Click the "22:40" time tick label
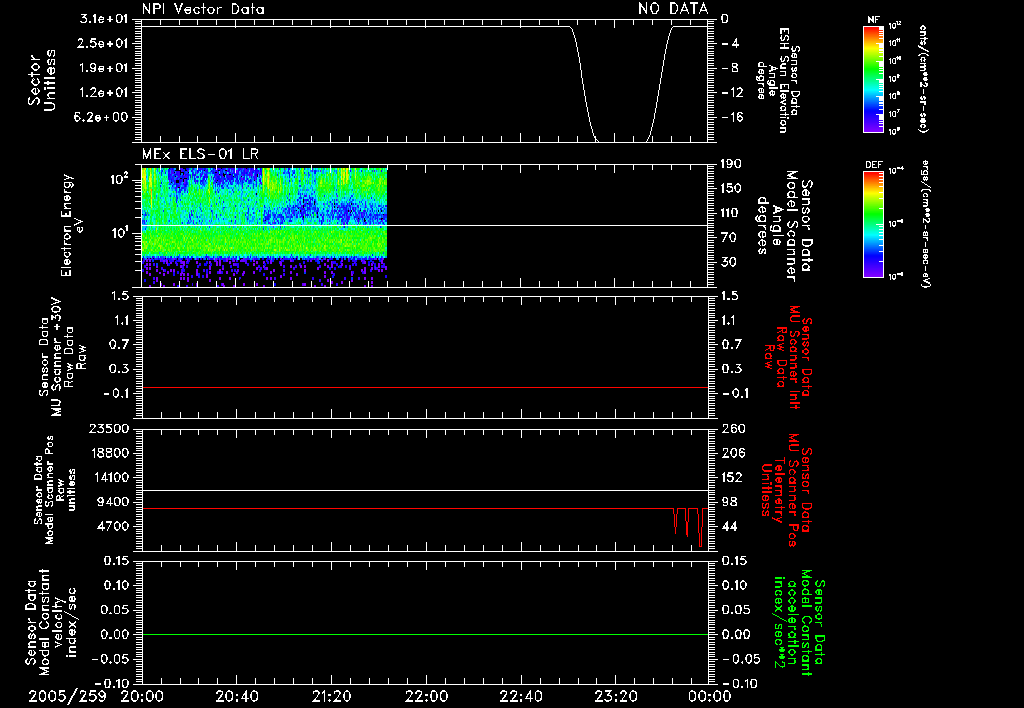The image size is (1024, 708). (x=521, y=696)
